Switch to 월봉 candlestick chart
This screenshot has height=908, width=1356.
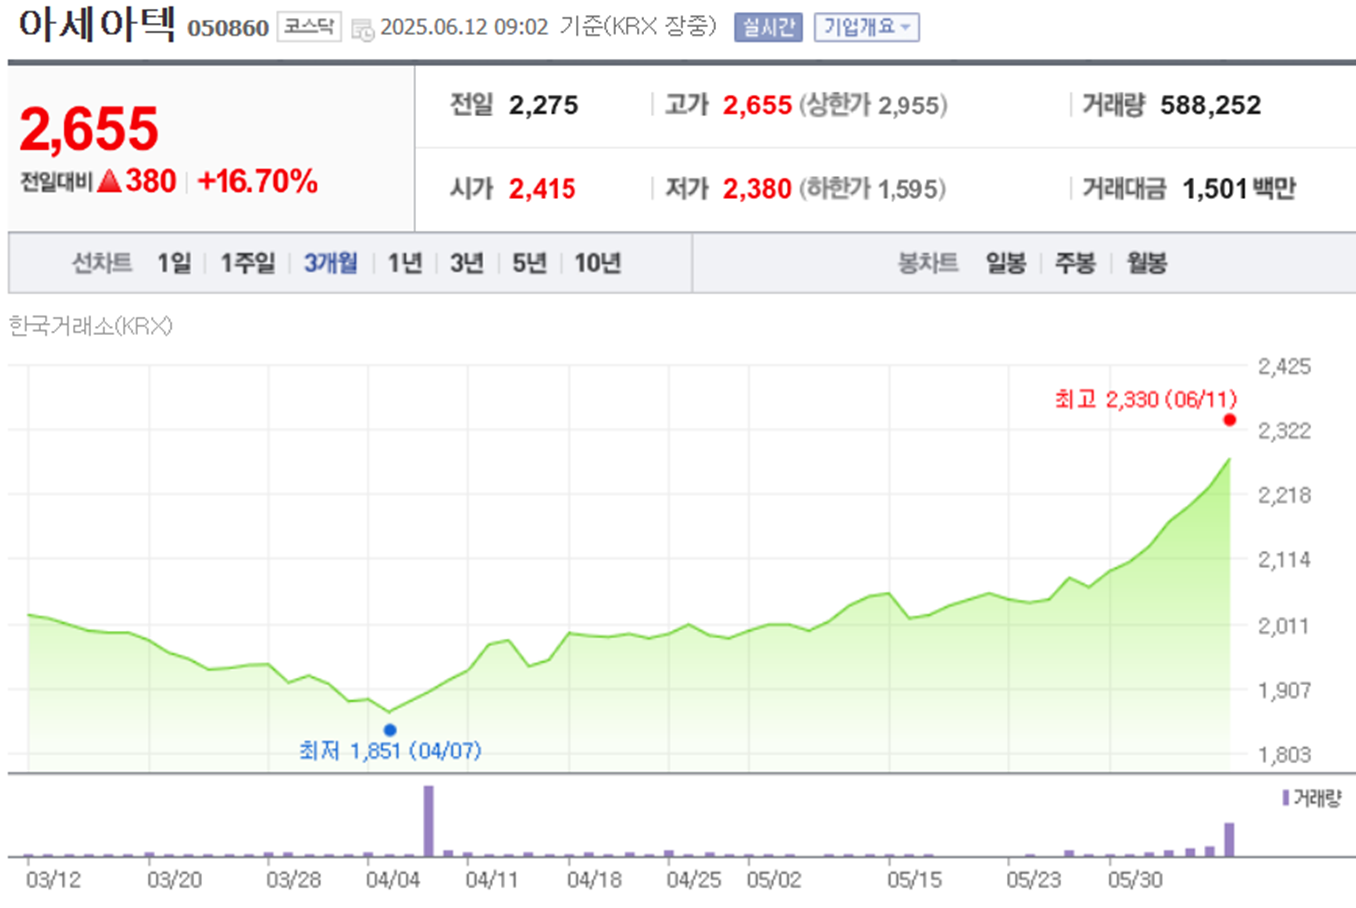1147,263
